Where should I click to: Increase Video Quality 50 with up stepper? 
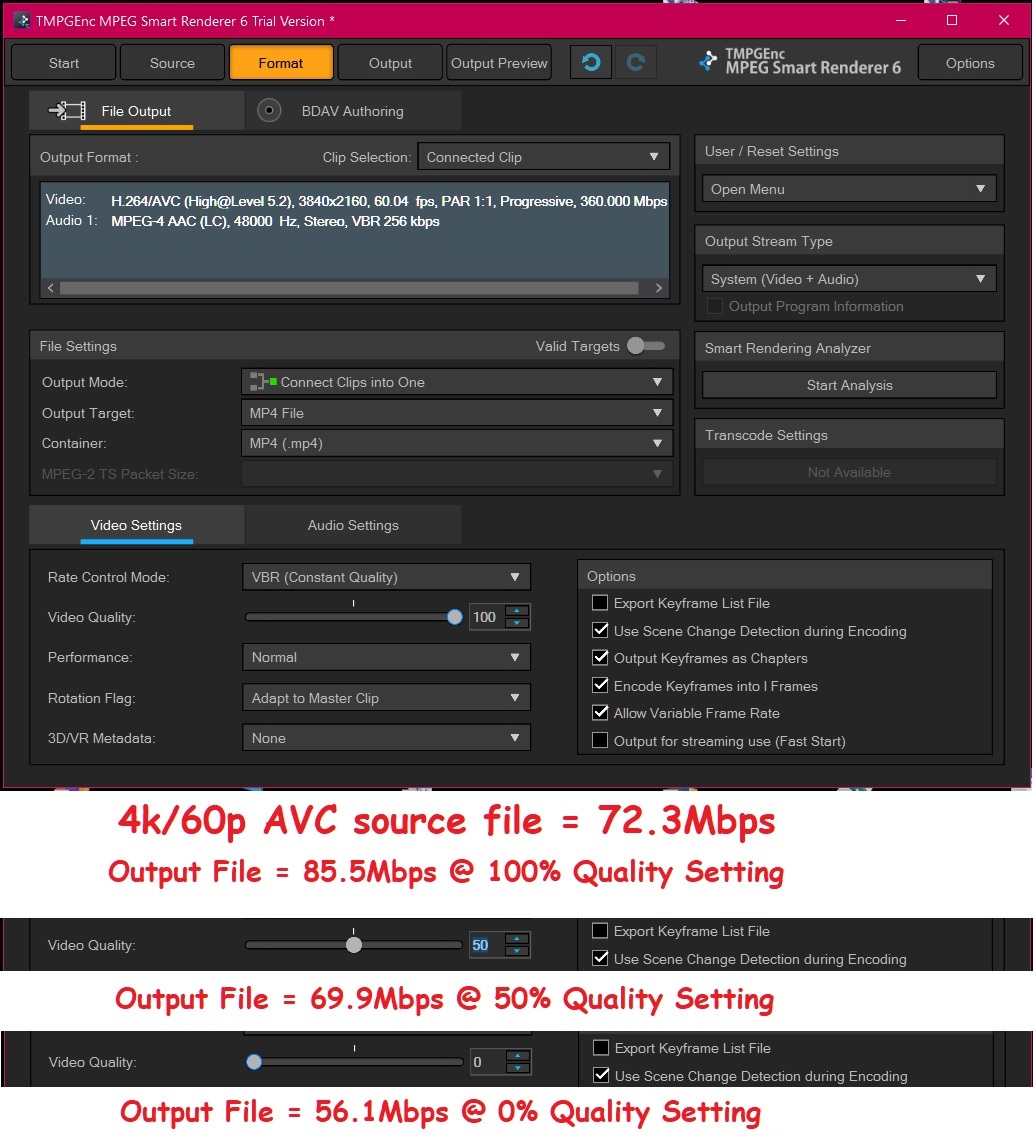pos(517,940)
